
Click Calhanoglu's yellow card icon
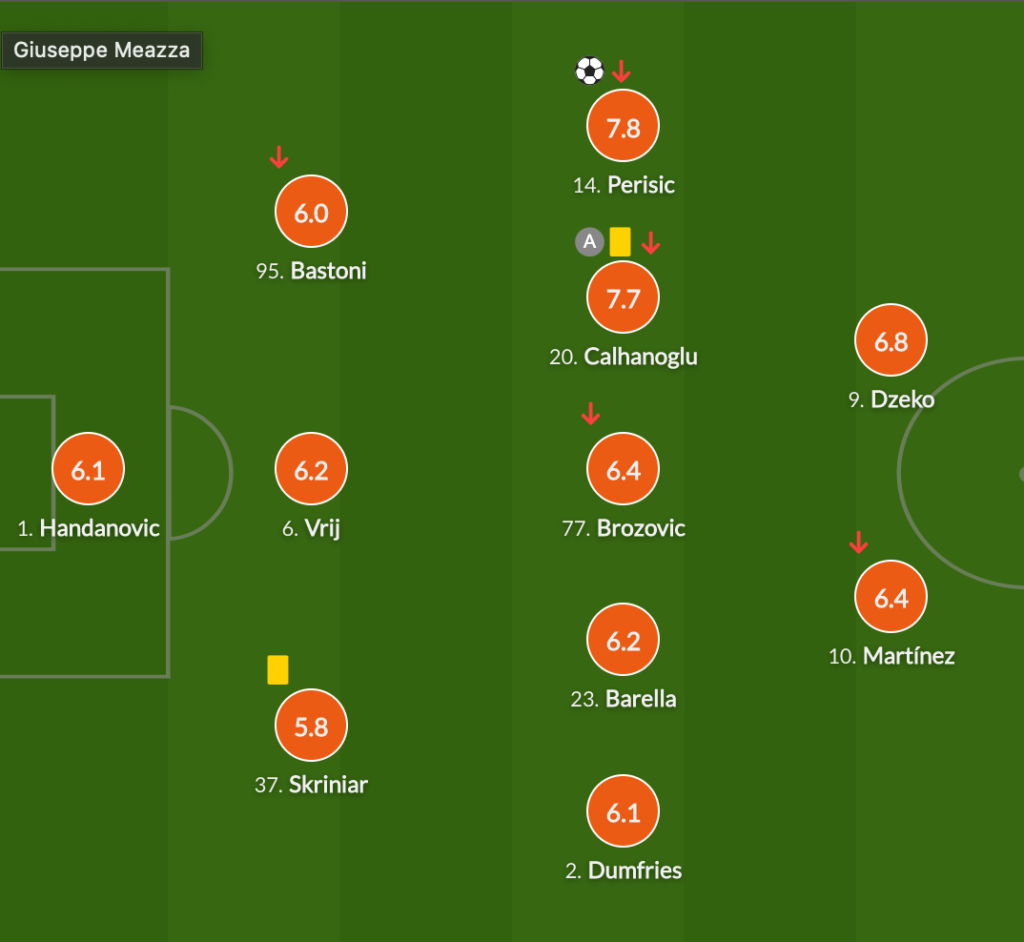point(620,242)
